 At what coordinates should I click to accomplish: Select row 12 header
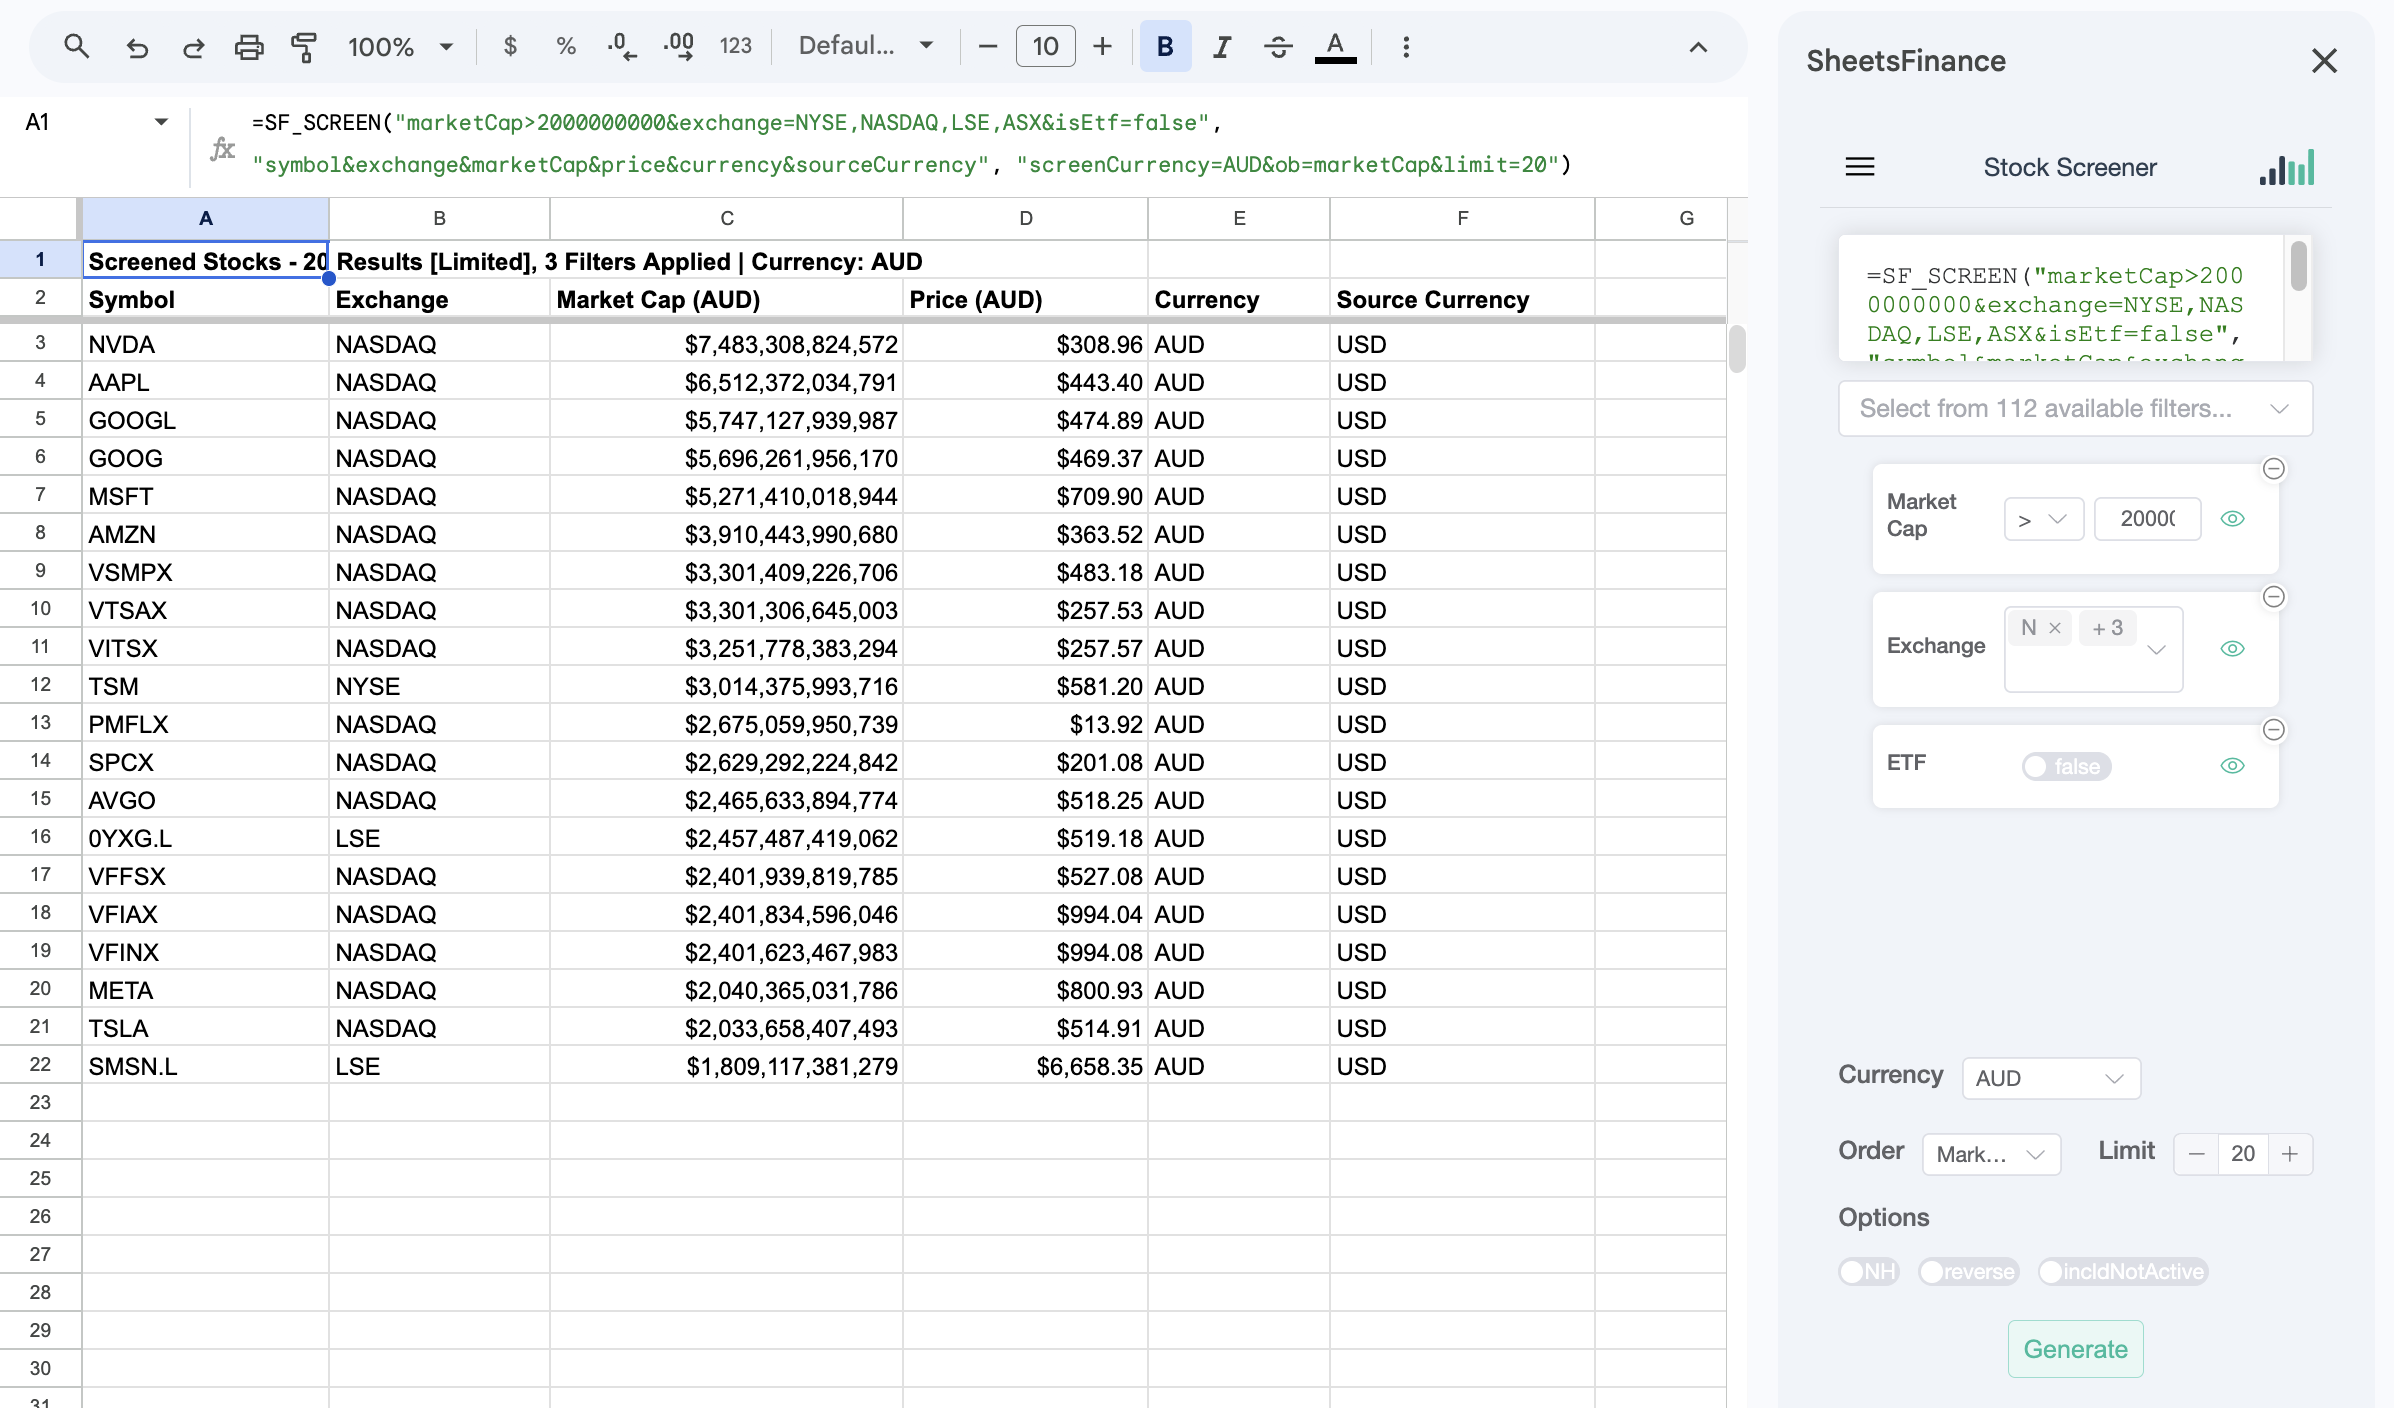40,686
